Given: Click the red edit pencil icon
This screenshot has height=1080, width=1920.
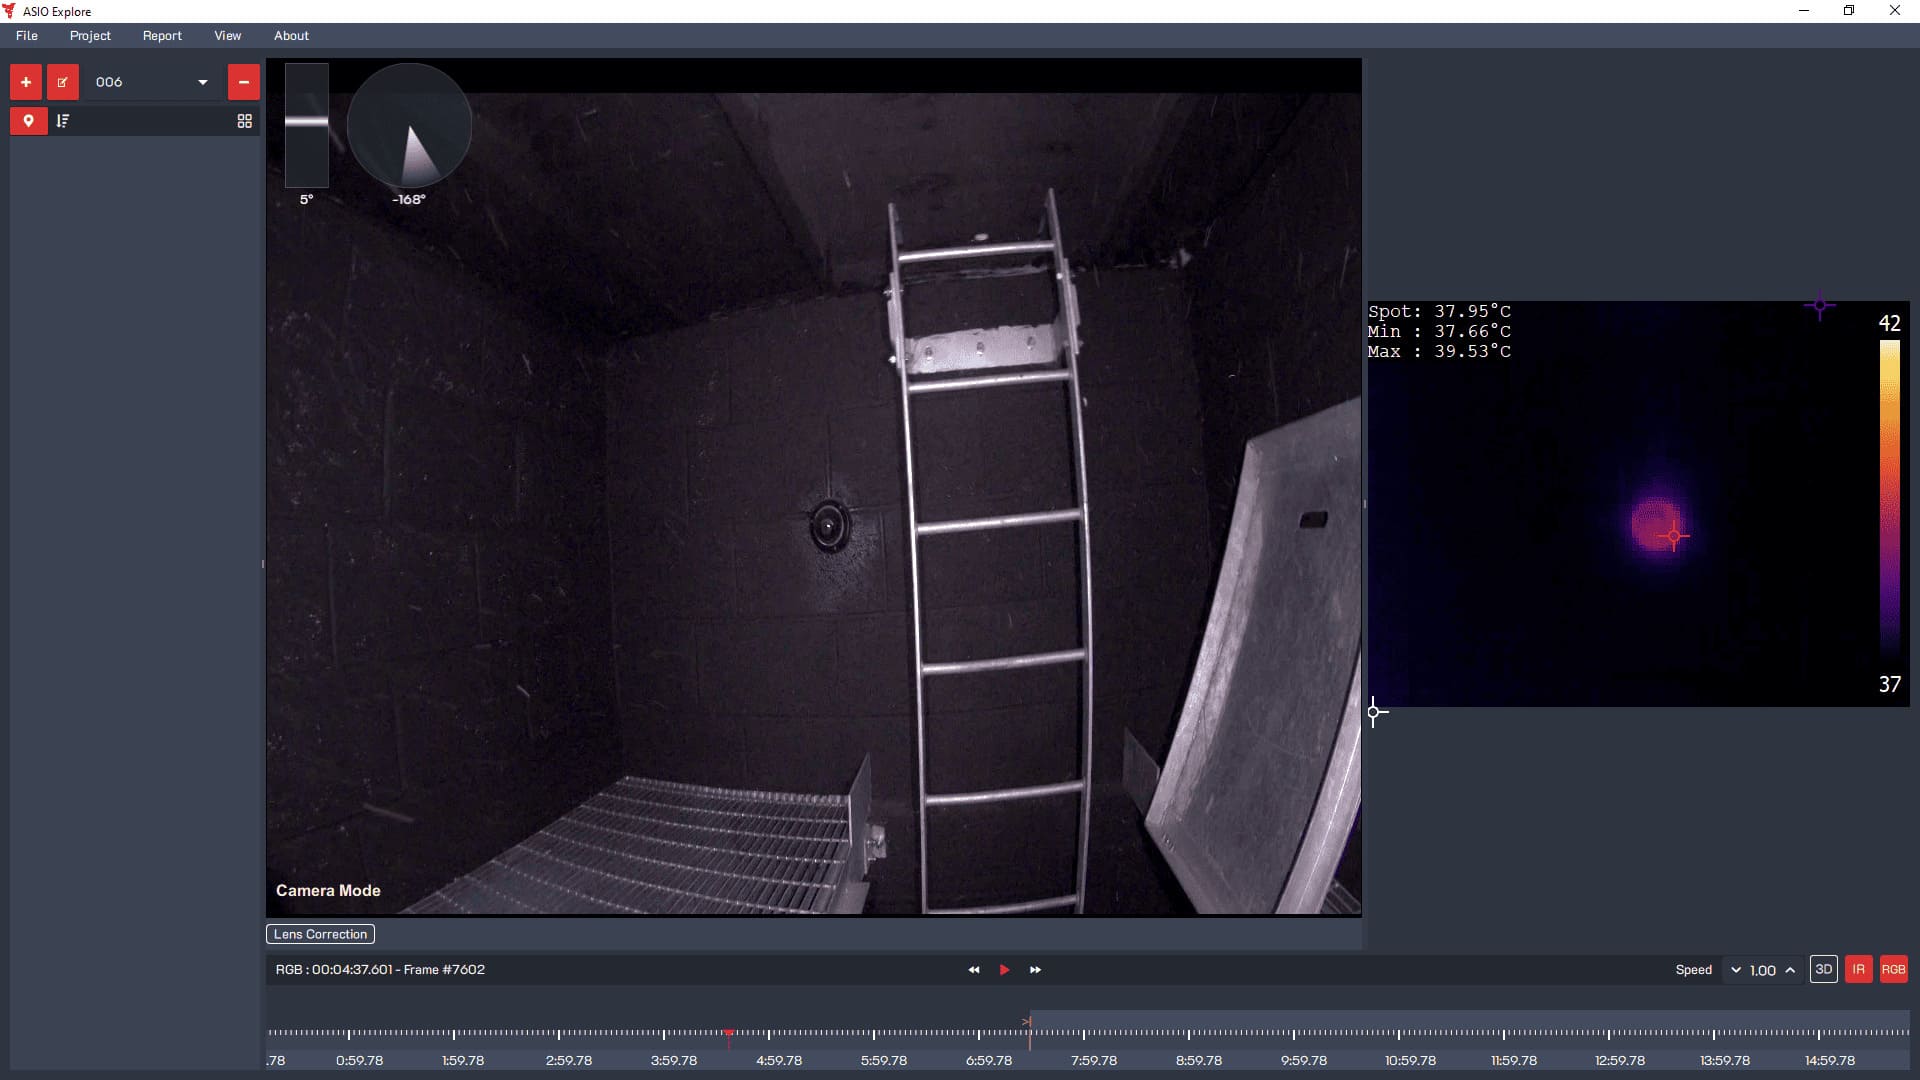Looking at the screenshot, I should pyautogui.click(x=62, y=82).
